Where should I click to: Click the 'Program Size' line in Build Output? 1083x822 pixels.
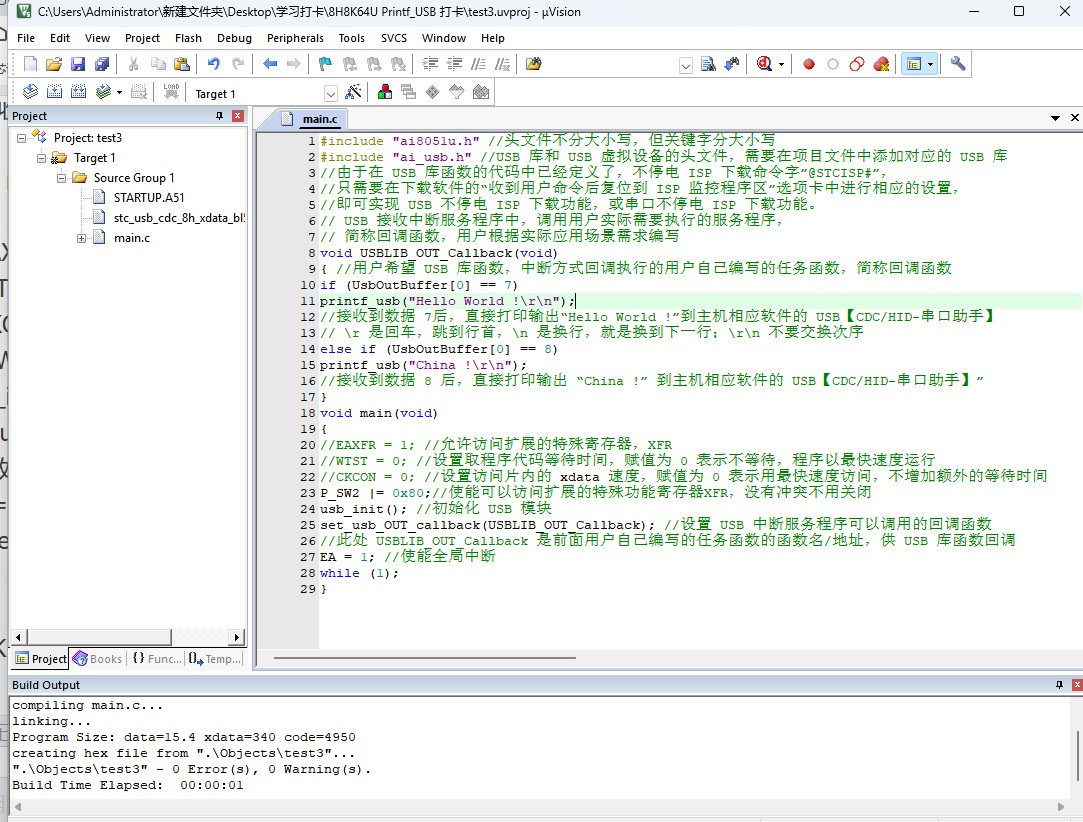(x=184, y=738)
